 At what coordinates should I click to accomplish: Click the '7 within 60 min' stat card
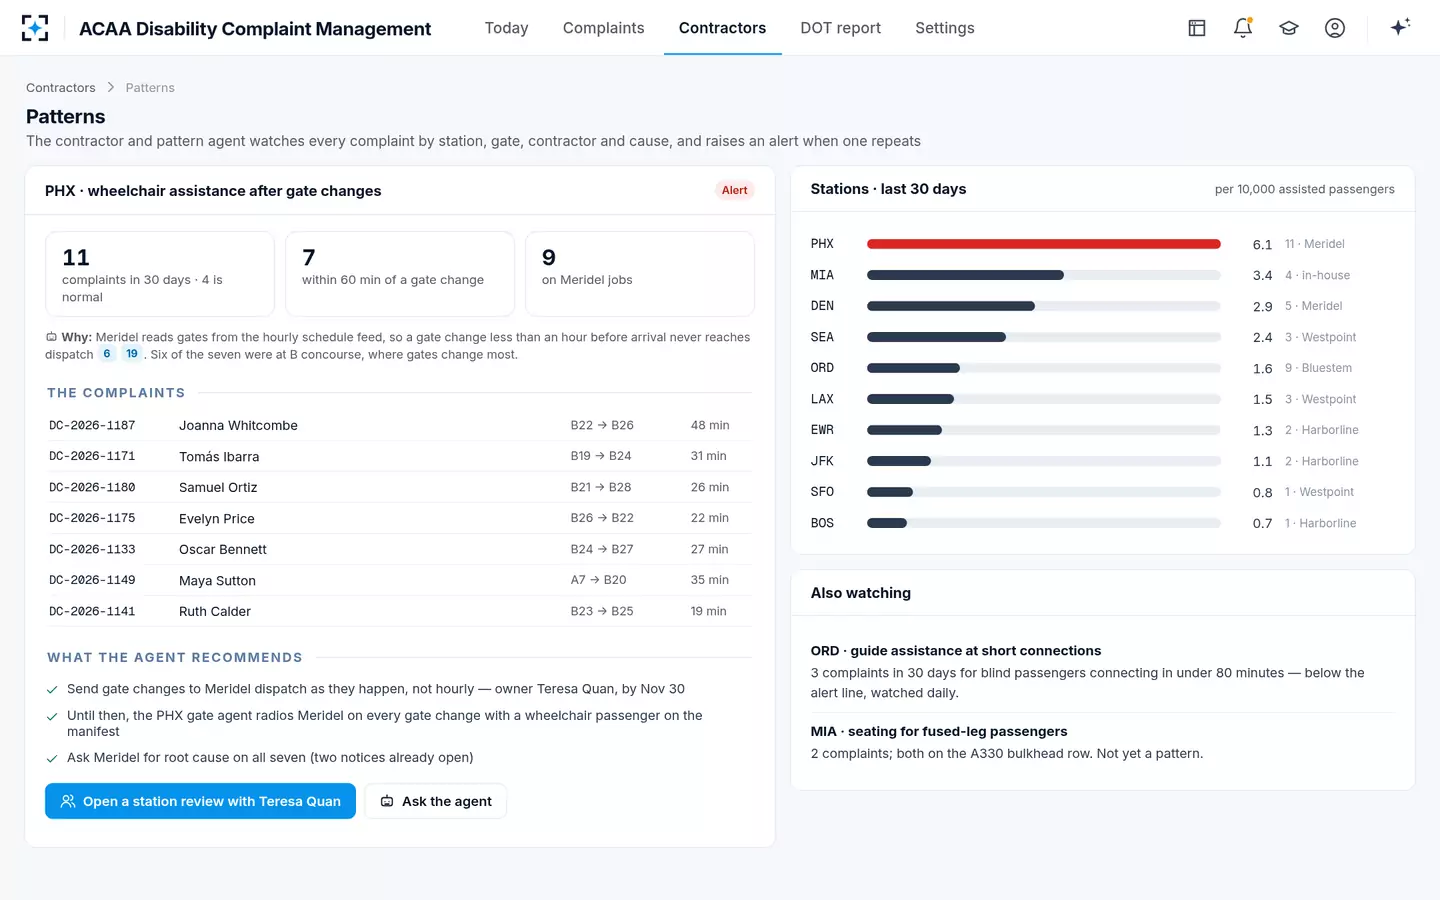coord(400,274)
